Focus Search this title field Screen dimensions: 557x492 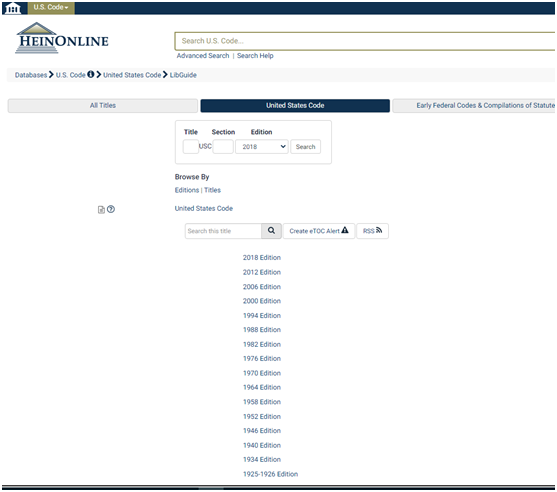(x=223, y=231)
